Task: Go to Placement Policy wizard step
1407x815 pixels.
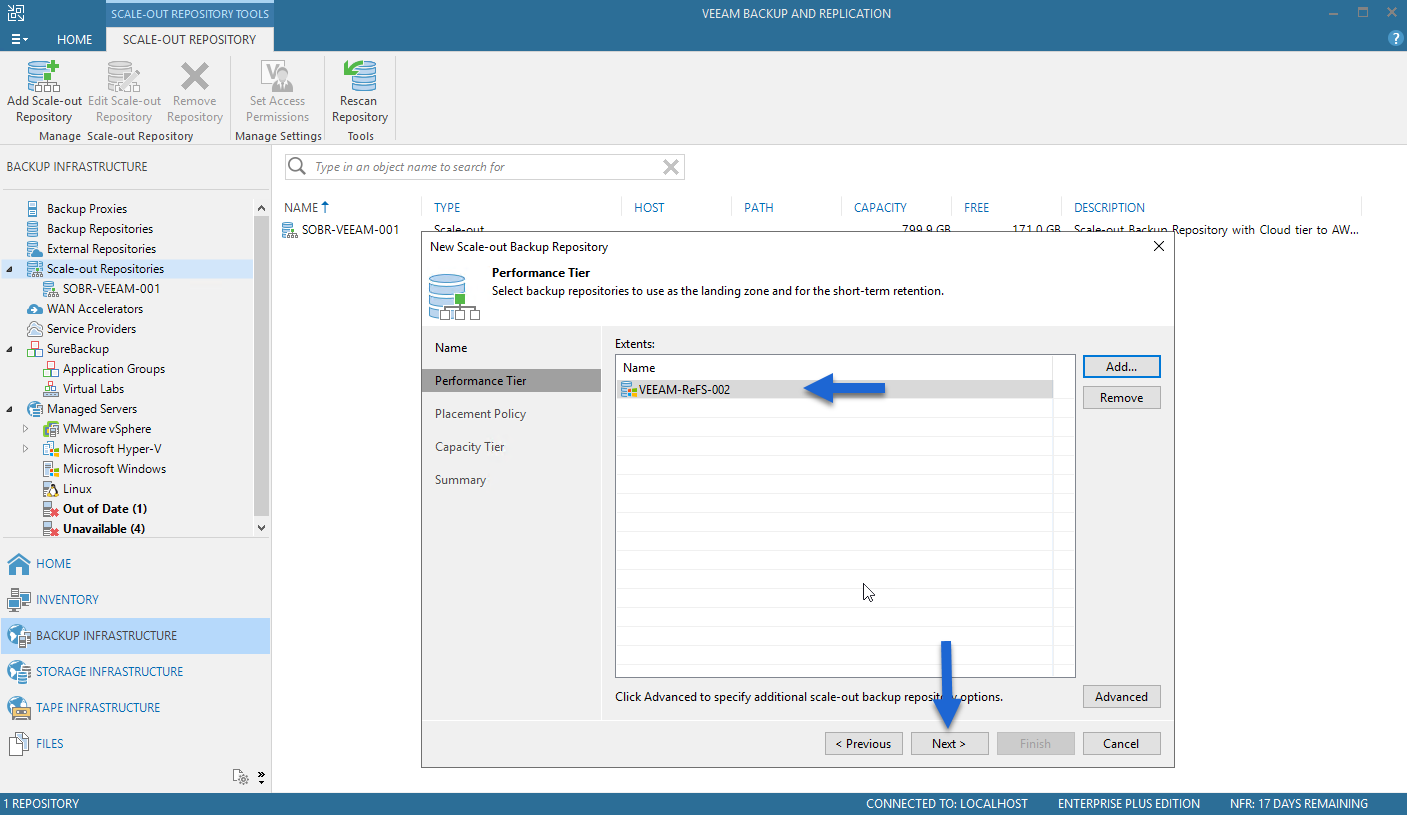Action: pyautogui.click(x=480, y=414)
